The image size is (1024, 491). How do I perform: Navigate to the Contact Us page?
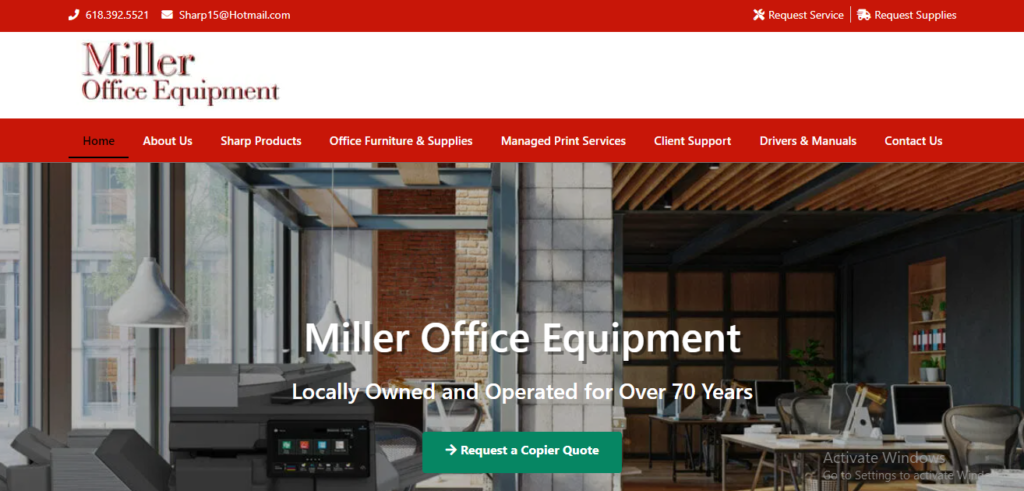pos(913,141)
